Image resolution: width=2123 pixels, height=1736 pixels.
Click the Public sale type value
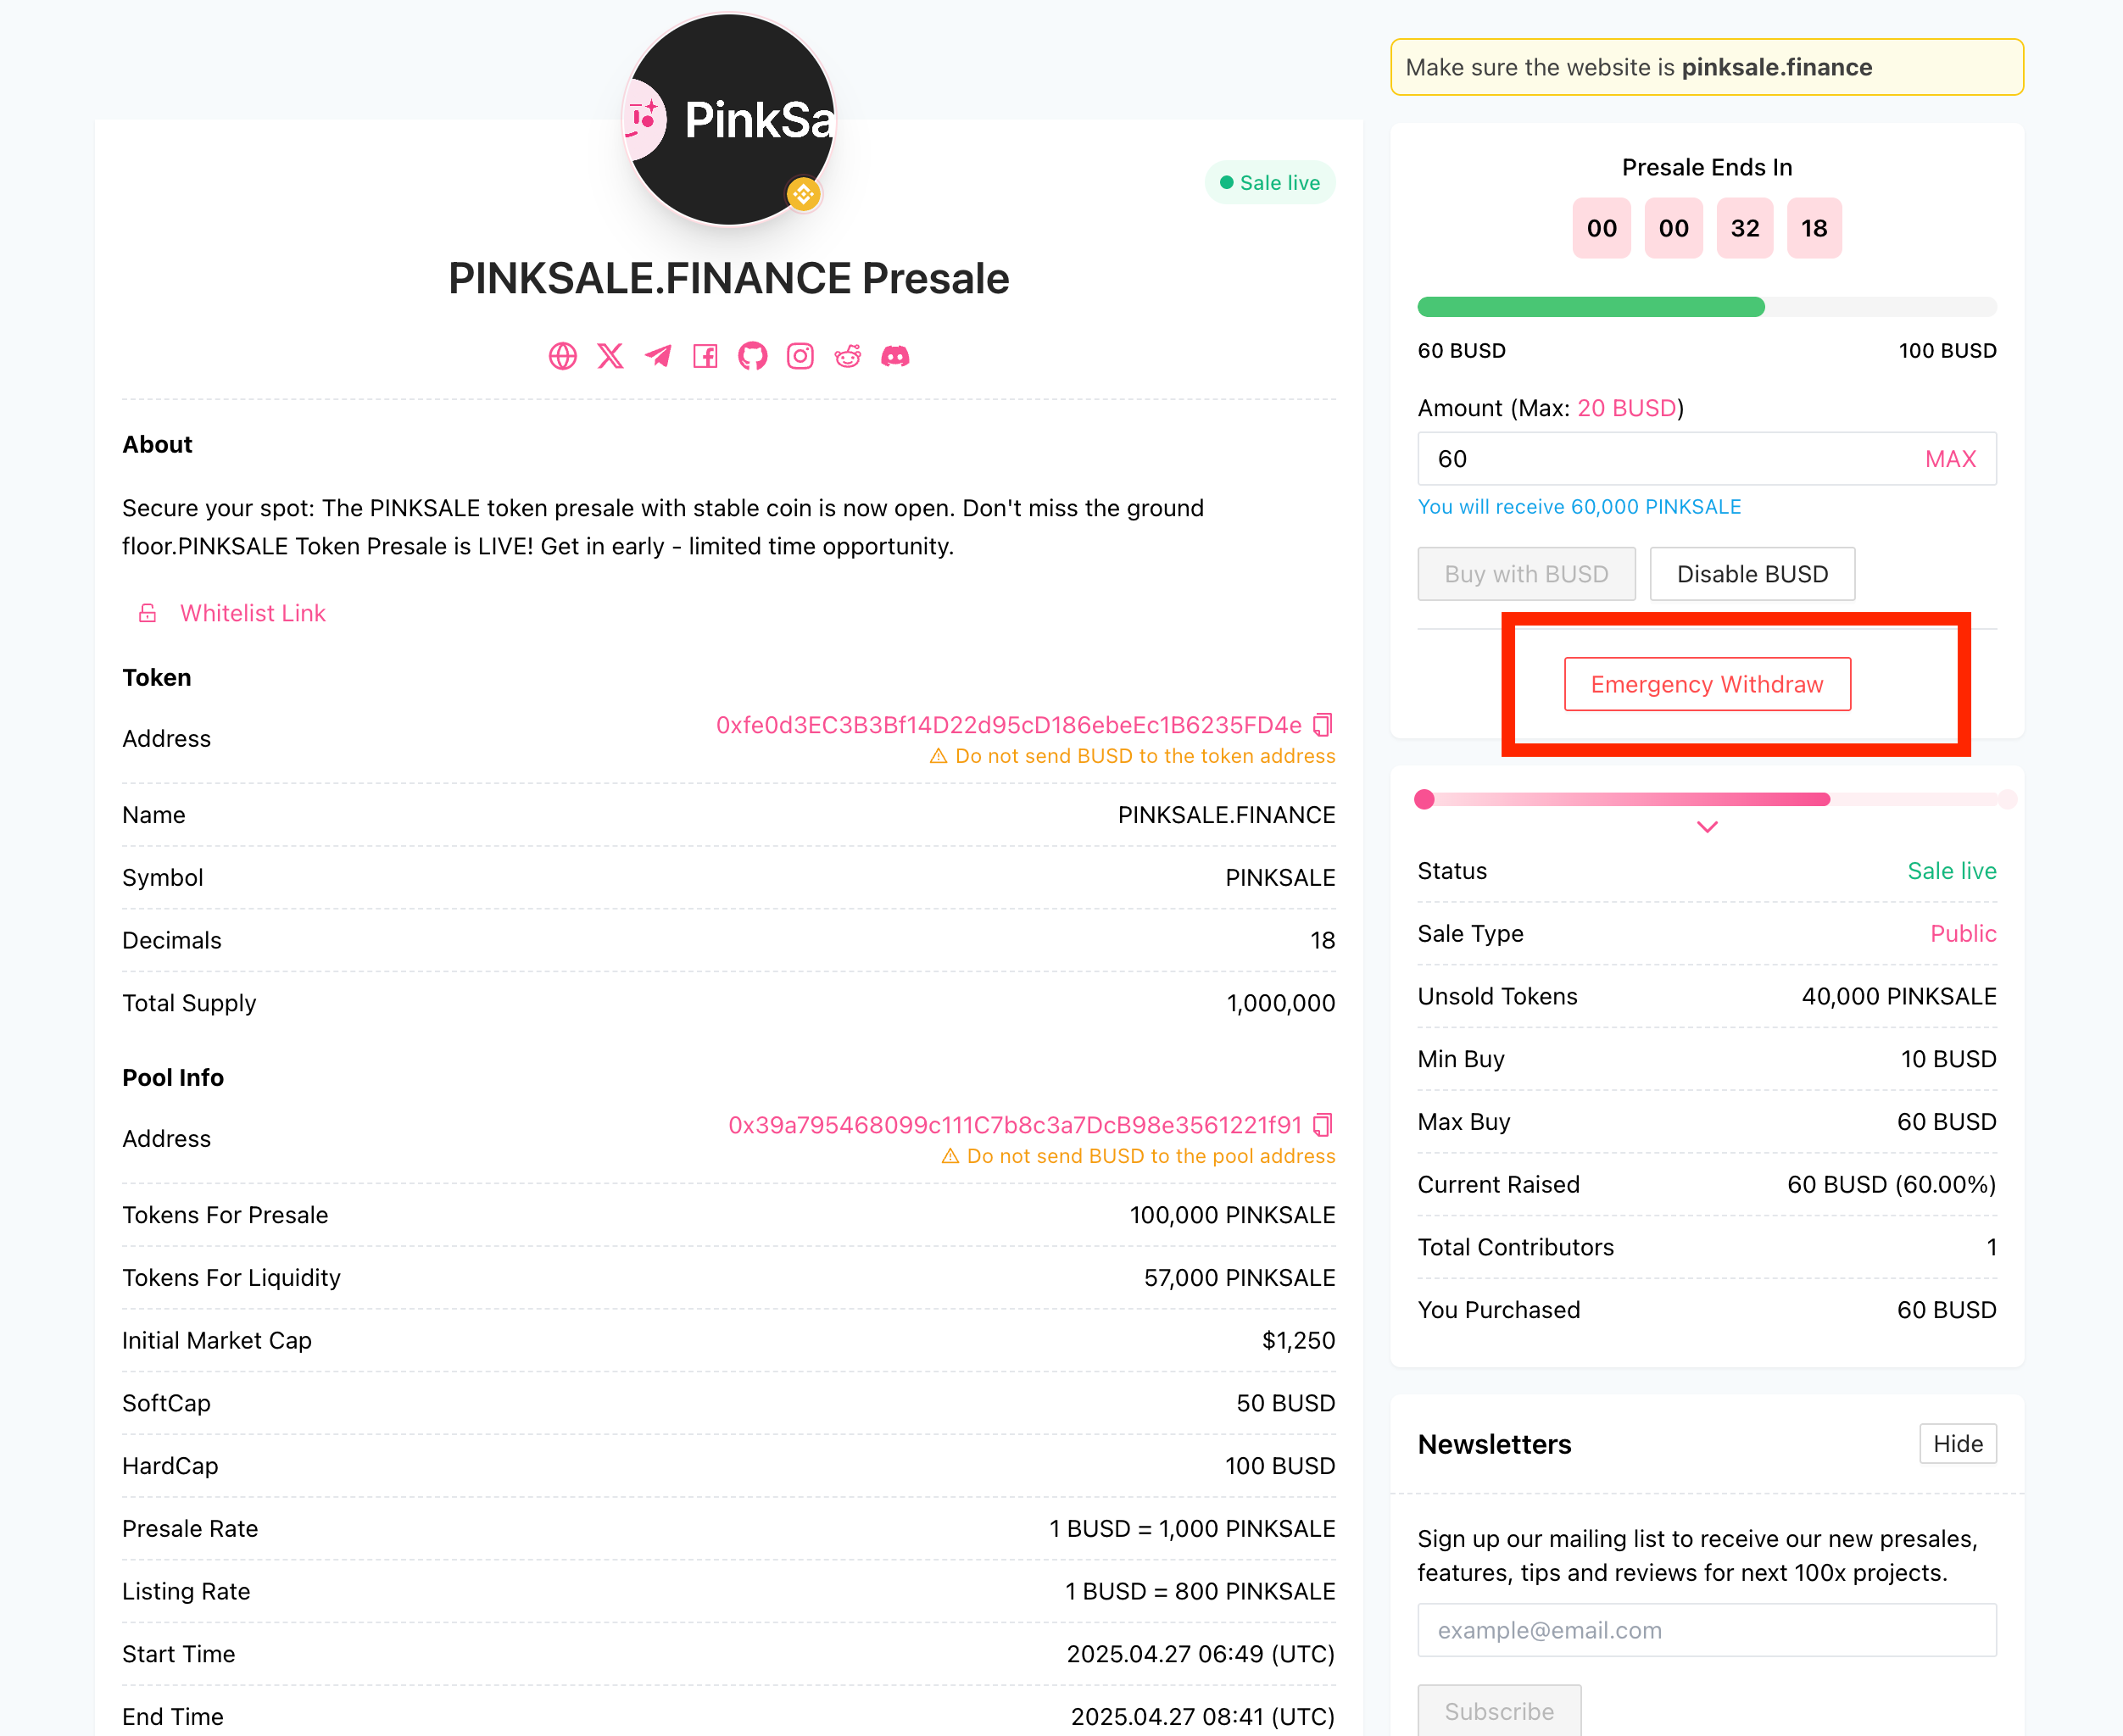pyautogui.click(x=1963, y=933)
